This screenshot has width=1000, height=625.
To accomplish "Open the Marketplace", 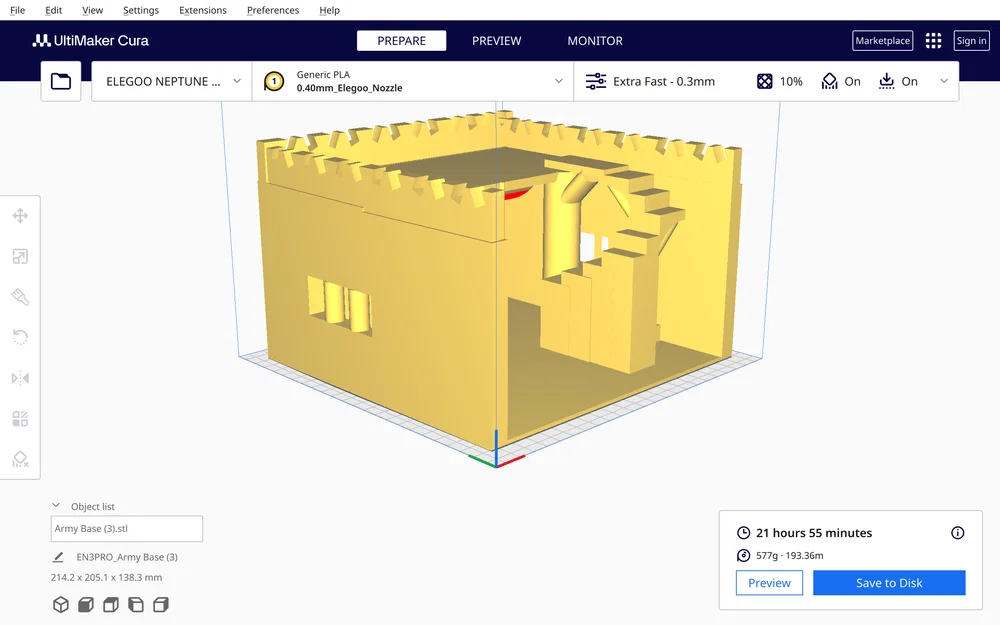I will click(883, 41).
